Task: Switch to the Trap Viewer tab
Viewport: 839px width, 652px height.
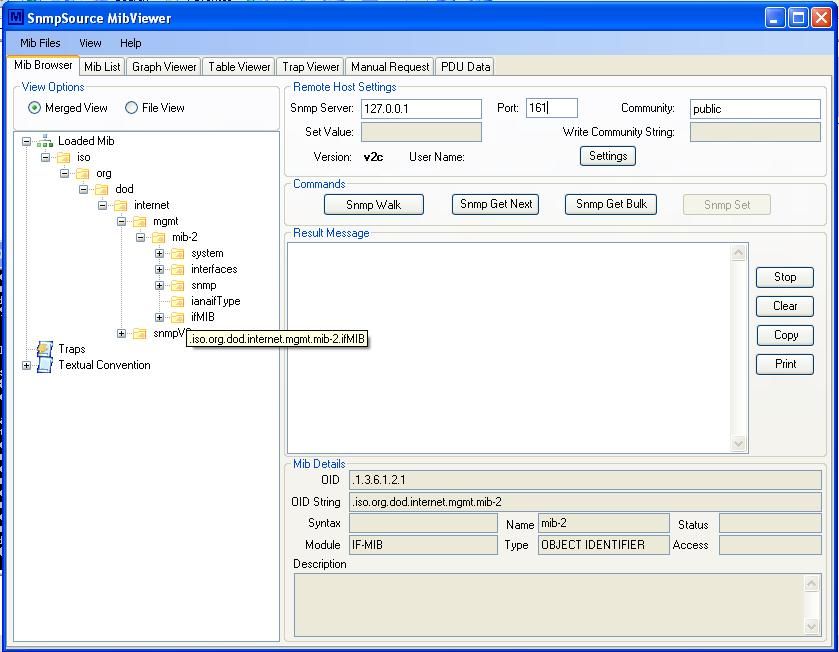Action: click(x=311, y=67)
